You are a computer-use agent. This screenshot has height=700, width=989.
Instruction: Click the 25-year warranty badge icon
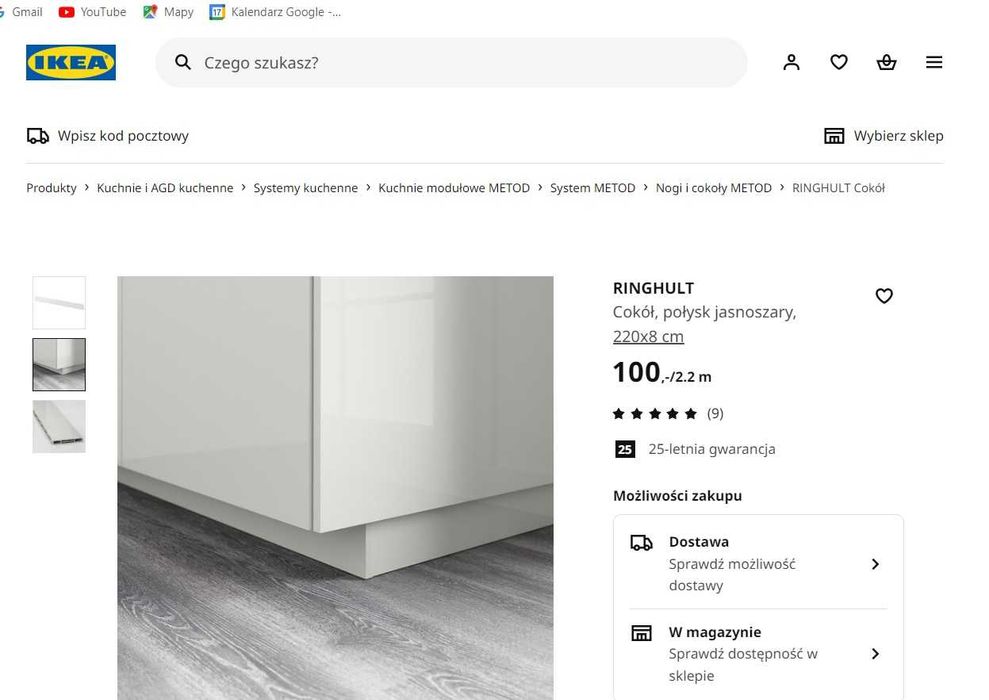point(624,449)
